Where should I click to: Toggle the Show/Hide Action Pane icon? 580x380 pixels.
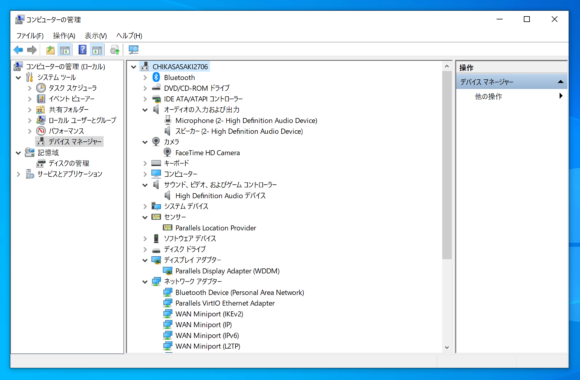(97, 50)
